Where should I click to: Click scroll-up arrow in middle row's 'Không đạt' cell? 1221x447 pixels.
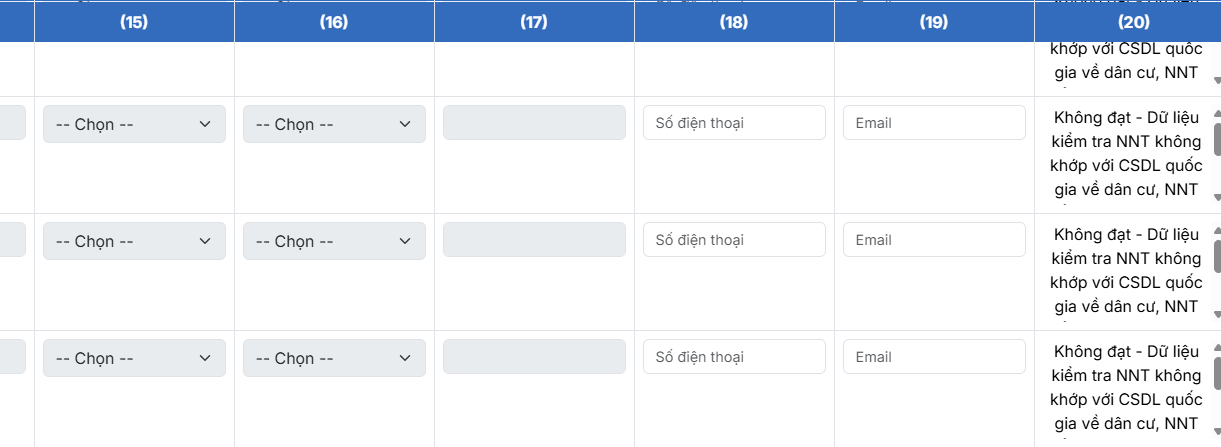click(x=1216, y=230)
